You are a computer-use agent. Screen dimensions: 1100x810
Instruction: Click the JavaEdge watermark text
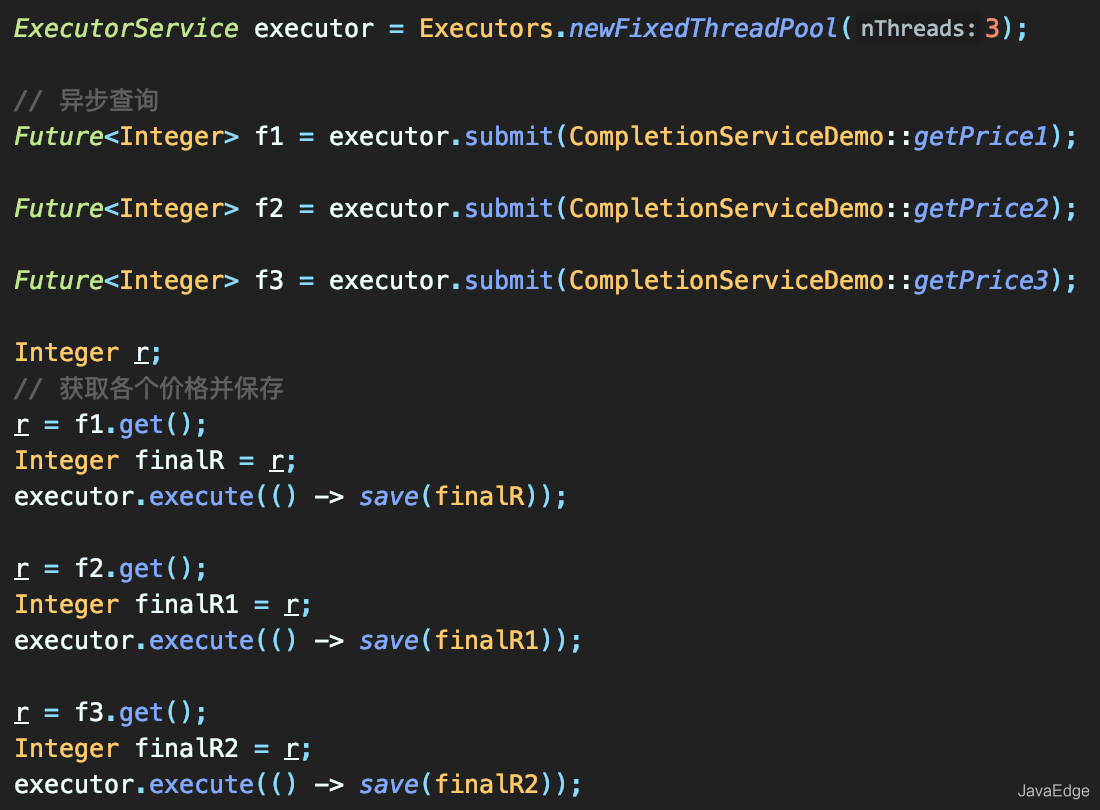[x=1054, y=791]
